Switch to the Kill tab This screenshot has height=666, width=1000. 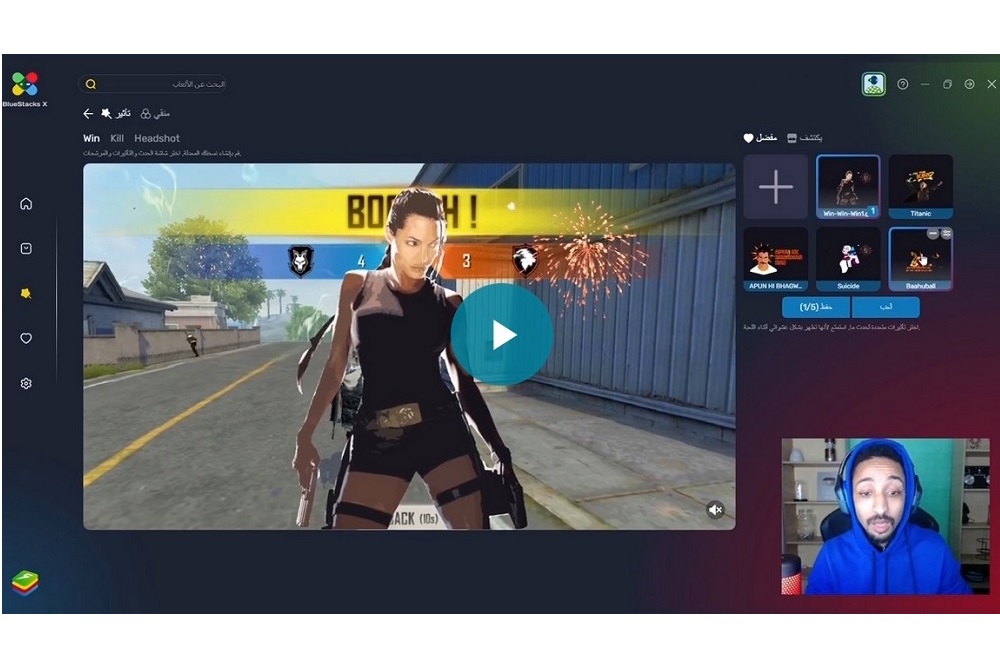pos(117,139)
